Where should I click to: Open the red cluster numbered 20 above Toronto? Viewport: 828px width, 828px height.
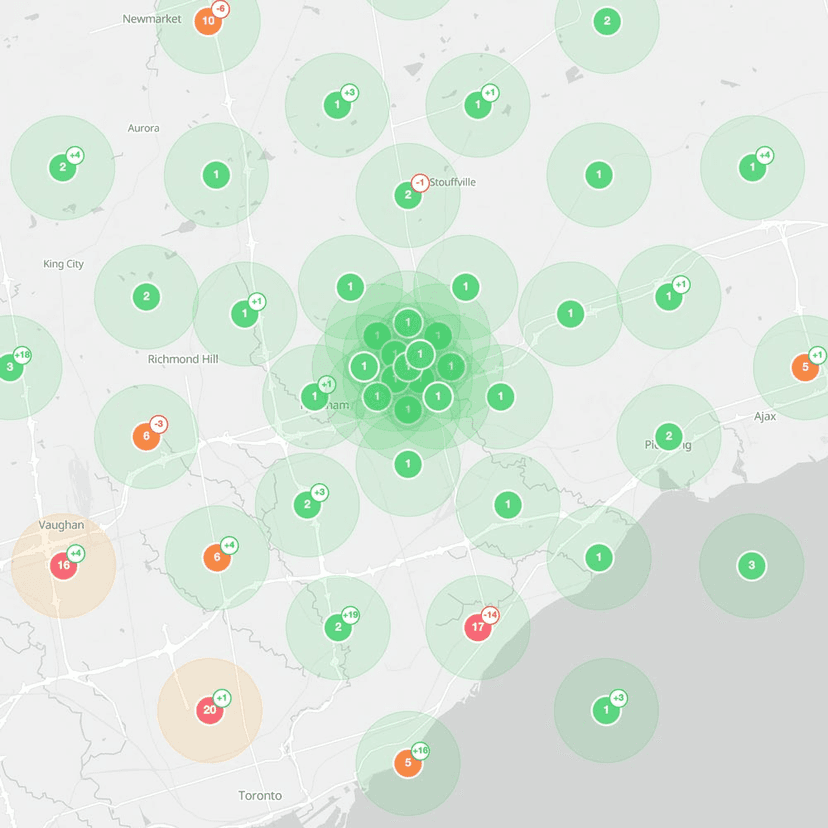(x=208, y=709)
